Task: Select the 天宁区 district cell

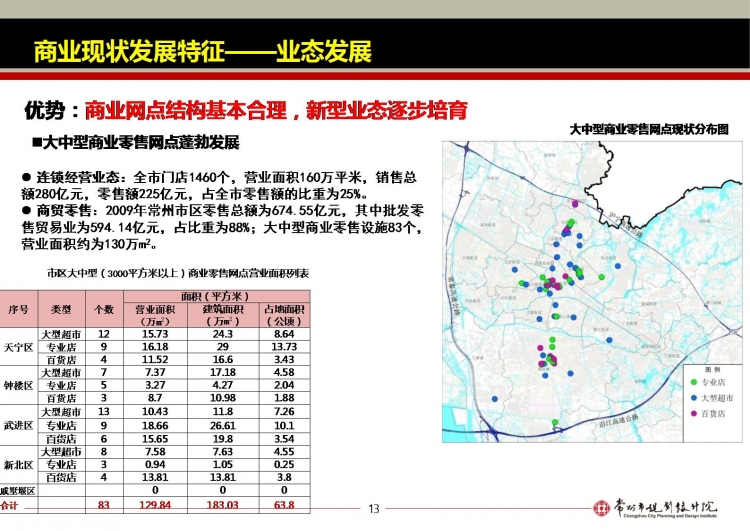Action: 19,347
